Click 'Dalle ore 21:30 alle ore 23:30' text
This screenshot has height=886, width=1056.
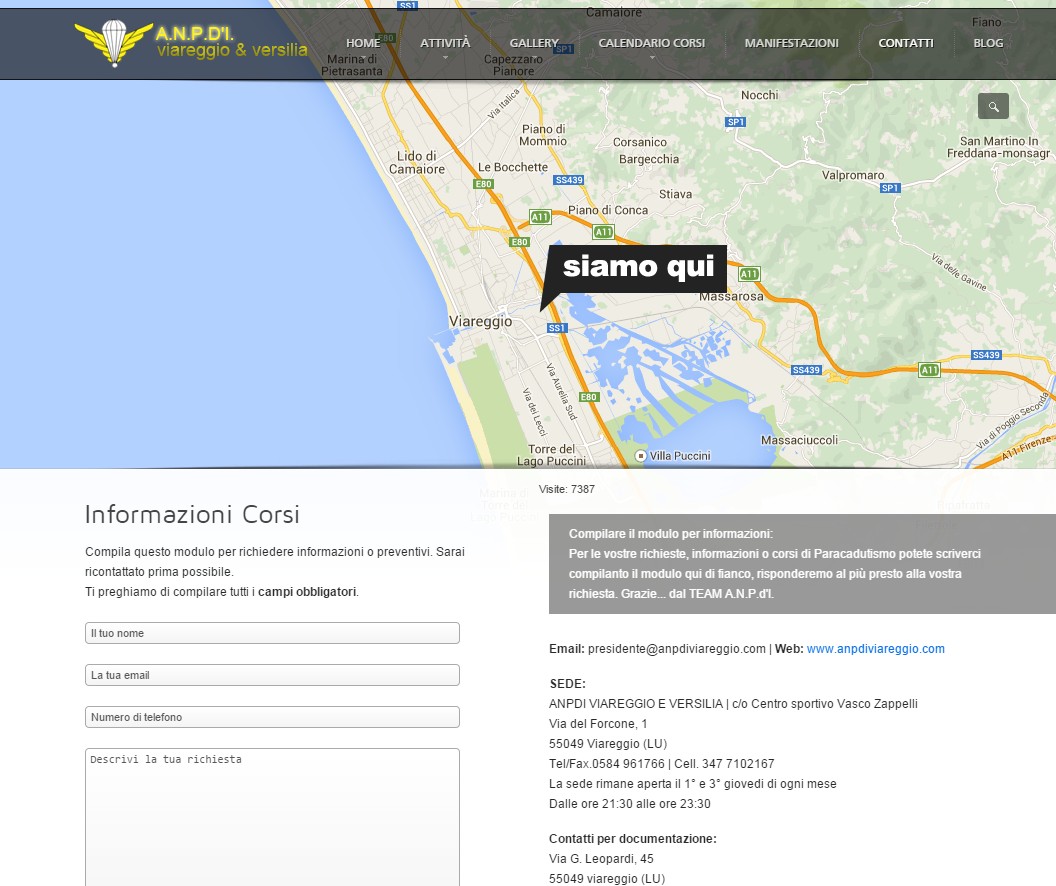coord(630,804)
